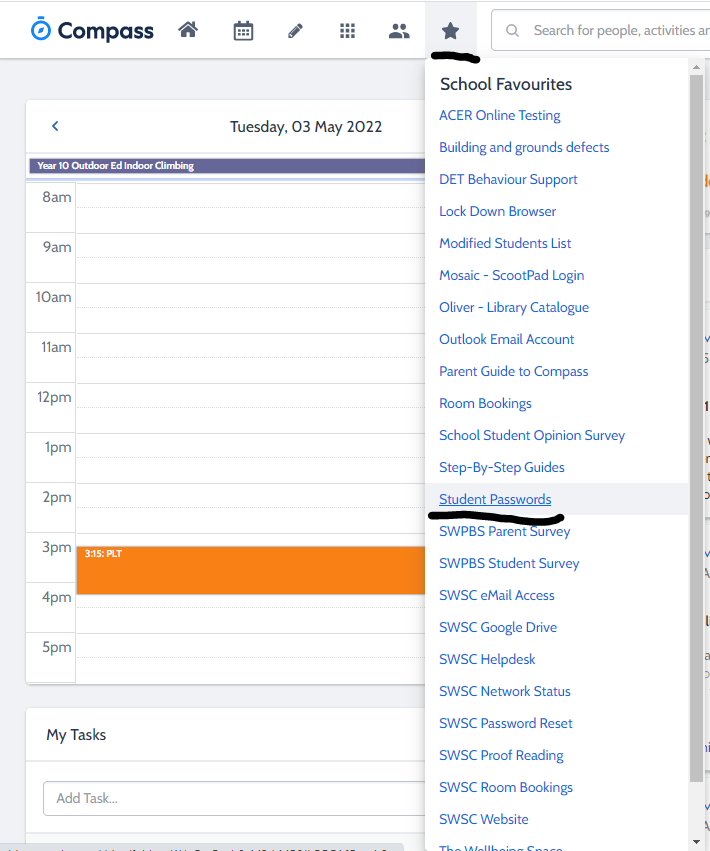Click the scrollbar up arrow
Image resolution: width=710 pixels, height=851 pixels.
[x=696, y=67]
